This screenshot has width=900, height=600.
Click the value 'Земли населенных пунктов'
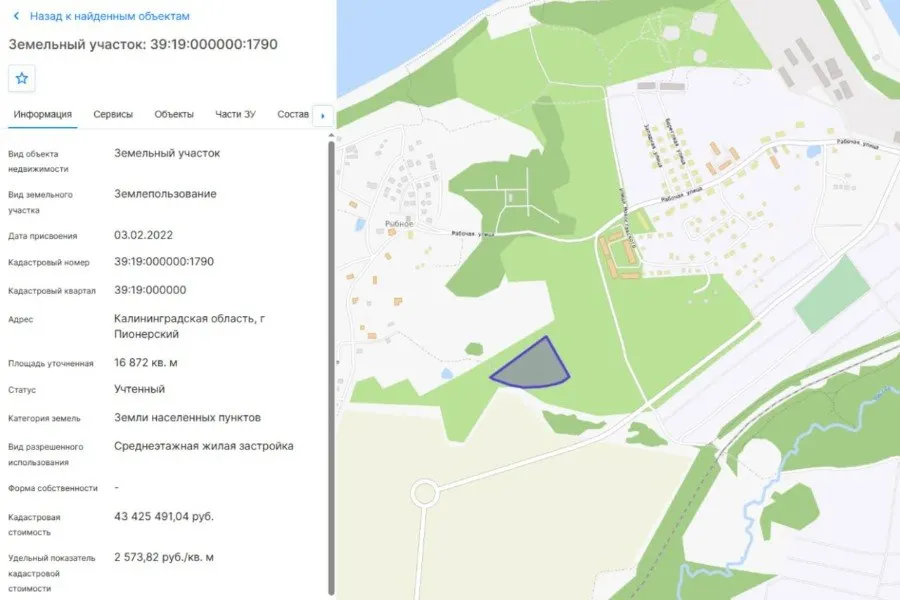point(187,417)
